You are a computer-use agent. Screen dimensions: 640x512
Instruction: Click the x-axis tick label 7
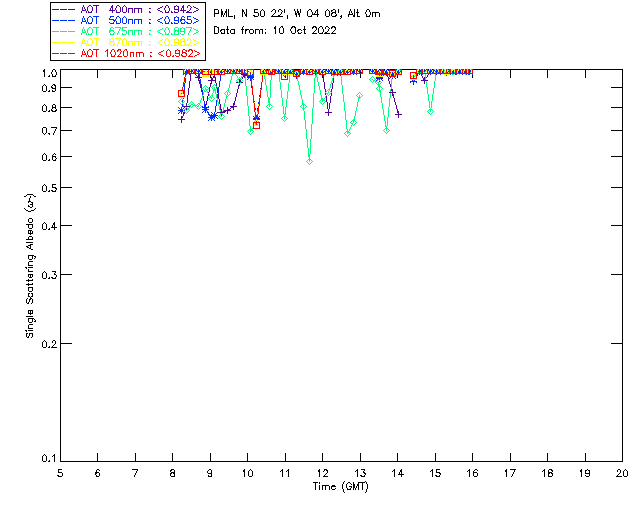[135, 473]
